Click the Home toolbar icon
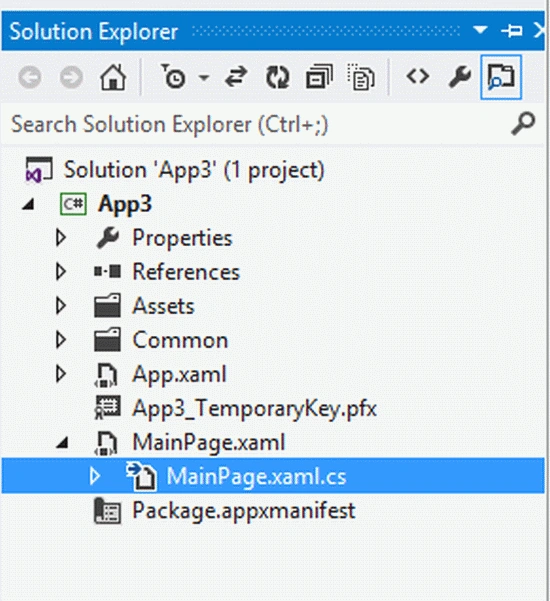This screenshot has width=550, height=601. click(113, 77)
